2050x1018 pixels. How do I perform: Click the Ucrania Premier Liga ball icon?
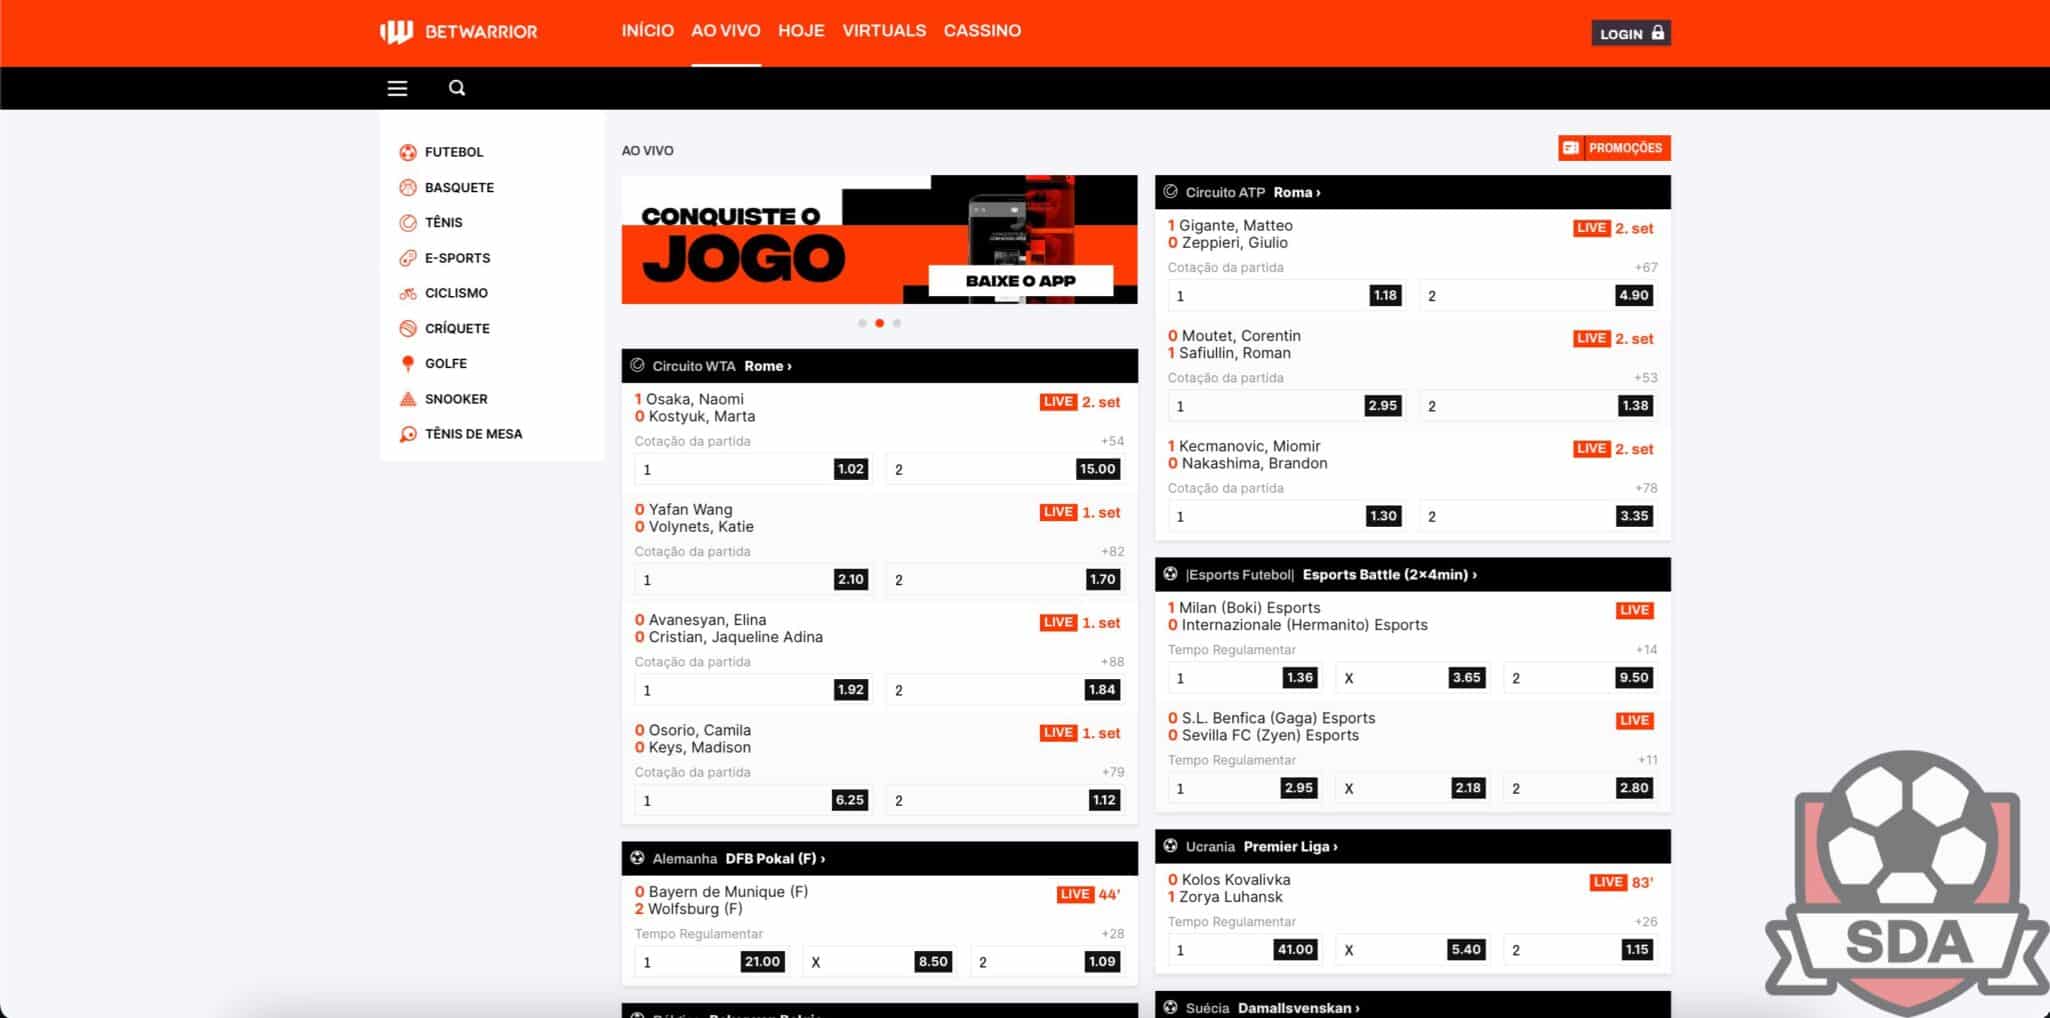tap(1171, 846)
